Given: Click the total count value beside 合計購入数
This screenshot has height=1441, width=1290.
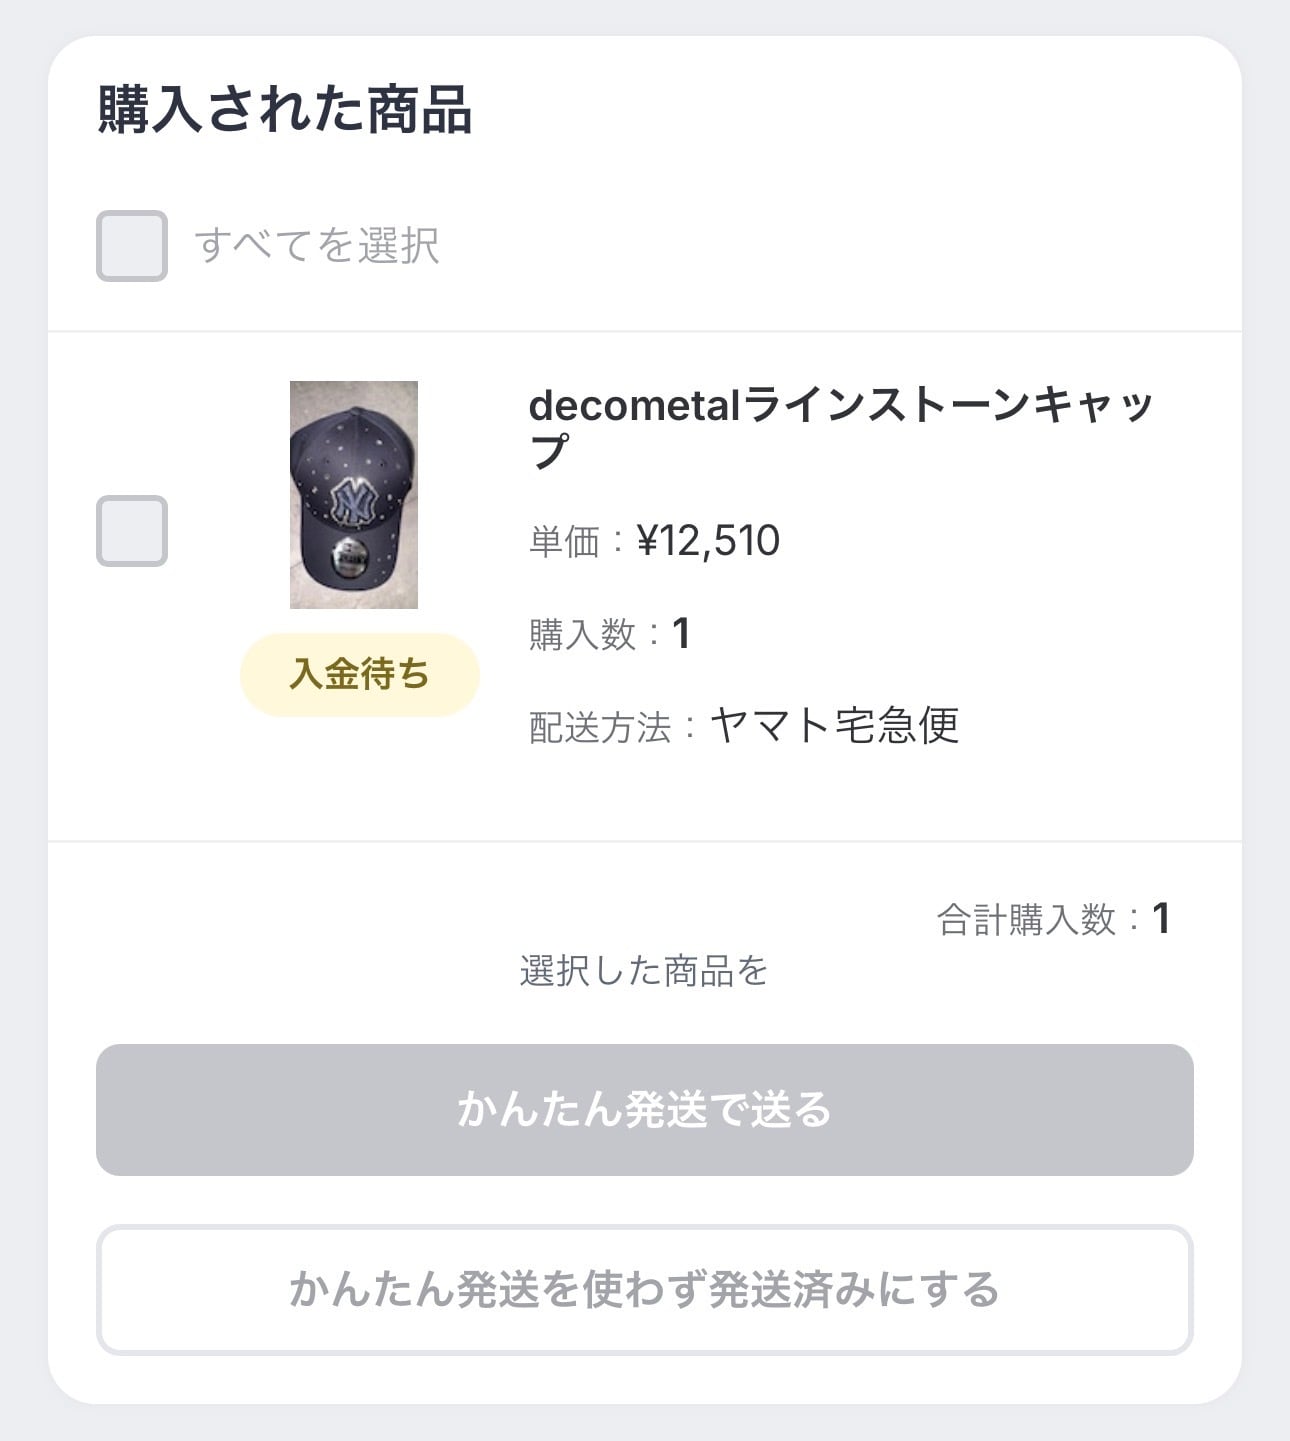Looking at the screenshot, I should [x=1161, y=919].
